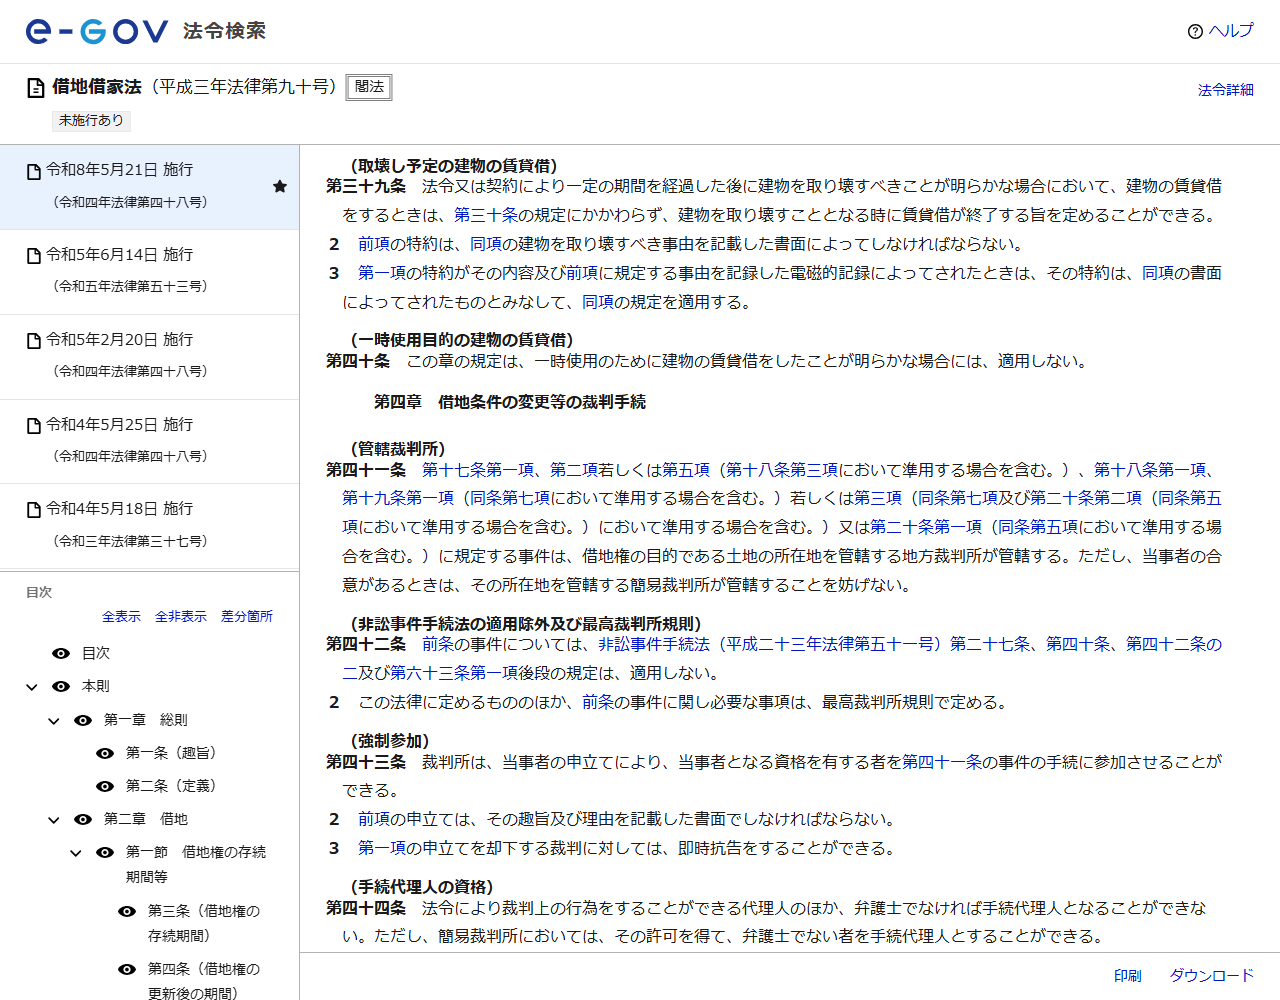Collapse the 第一節 借地権の存続期間等 node
The width and height of the screenshot is (1280, 1000).
pyautogui.click(x=76, y=853)
